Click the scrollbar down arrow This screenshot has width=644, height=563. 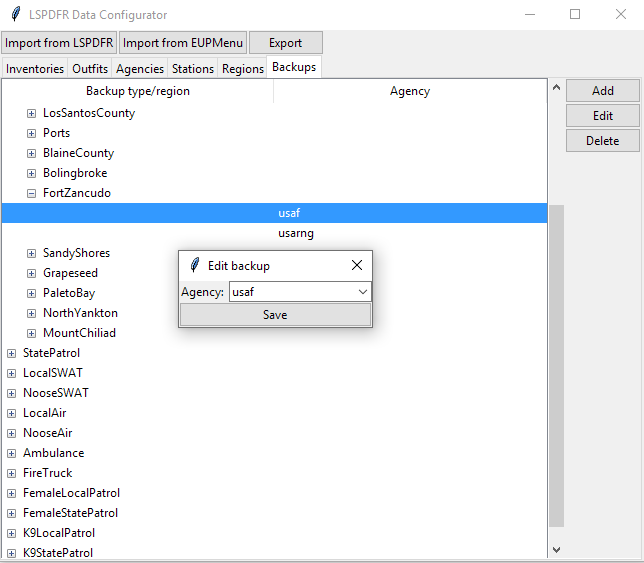pos(557,549)
